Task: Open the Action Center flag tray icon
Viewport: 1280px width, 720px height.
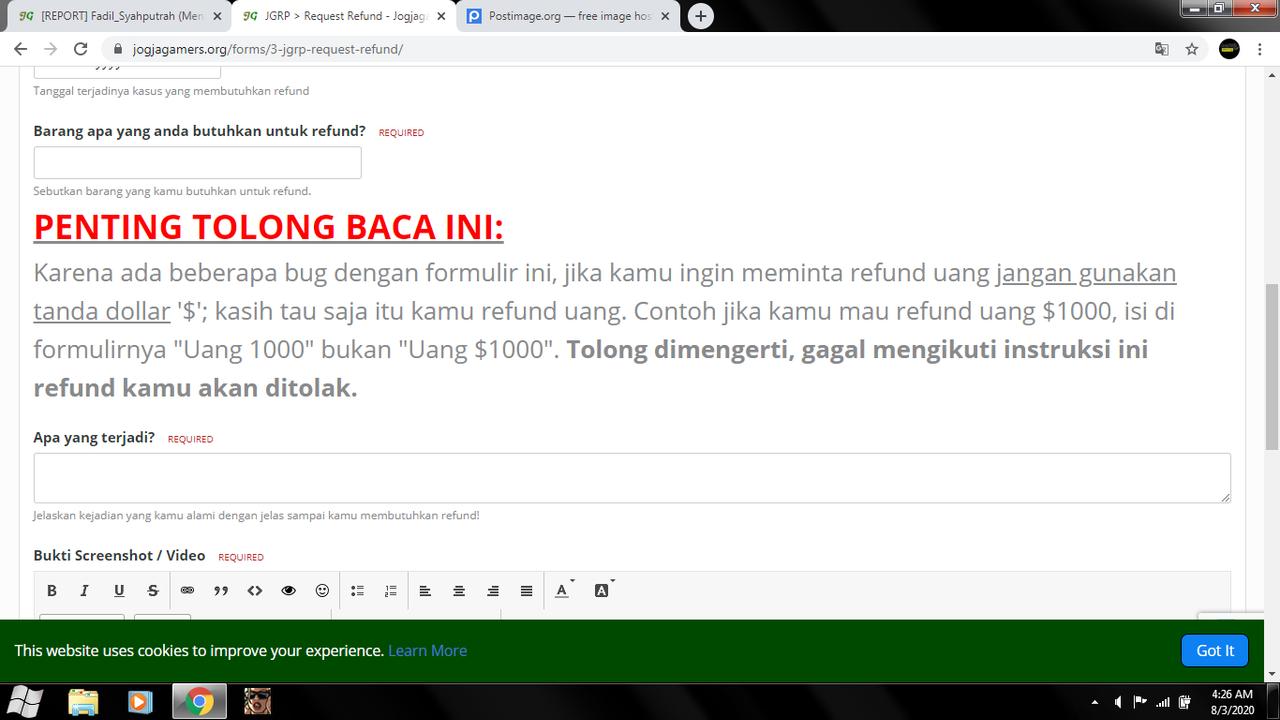Action: pos(1140,701)
